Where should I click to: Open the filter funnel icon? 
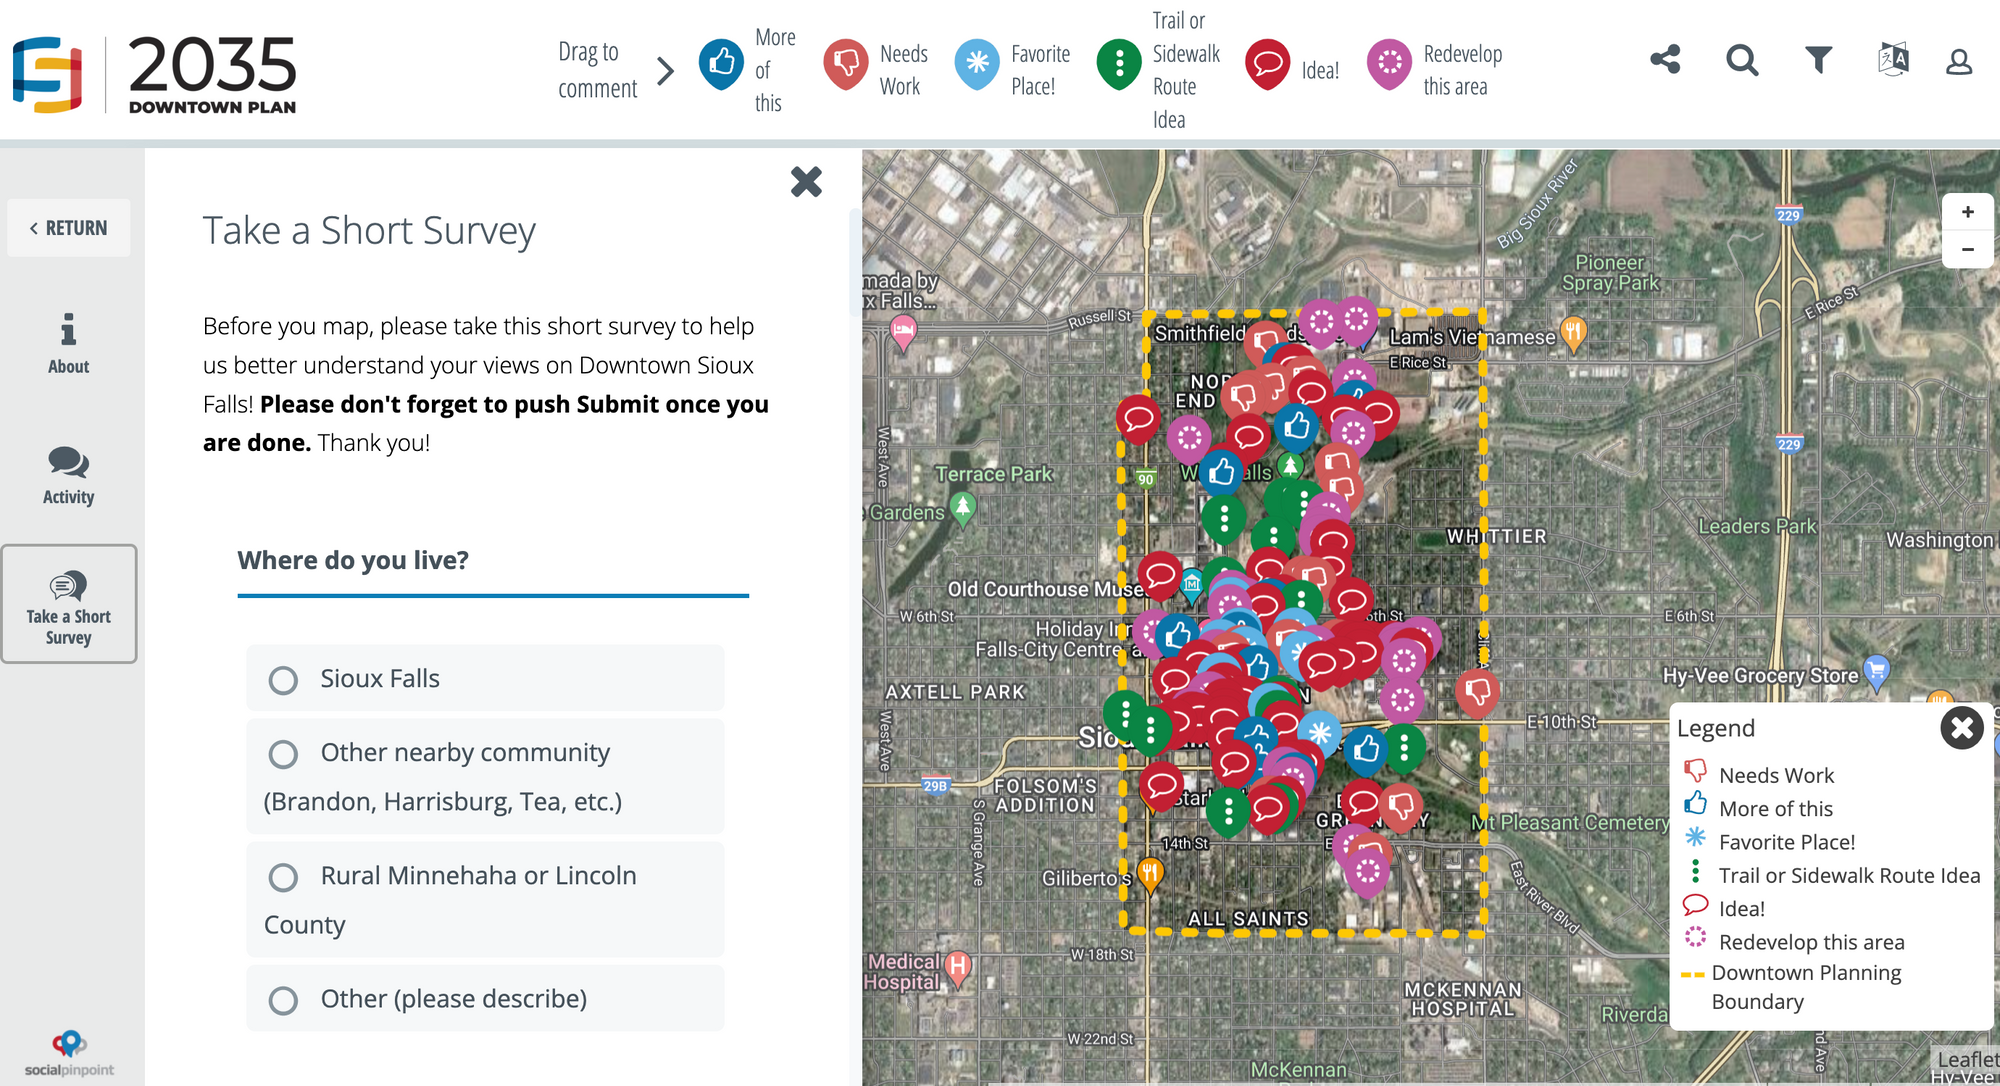point(1818,60)
